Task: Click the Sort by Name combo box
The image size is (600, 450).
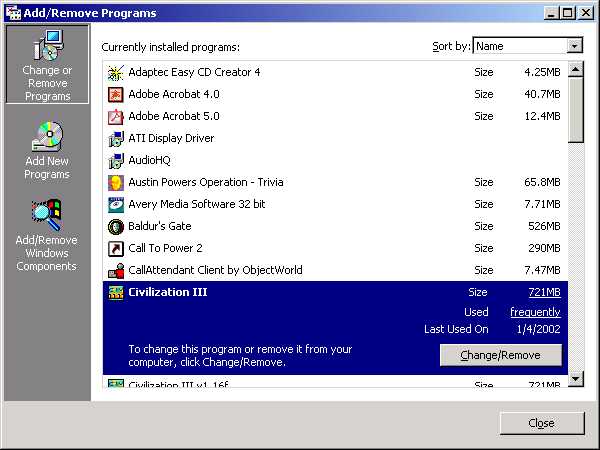Action: point(520,46)
